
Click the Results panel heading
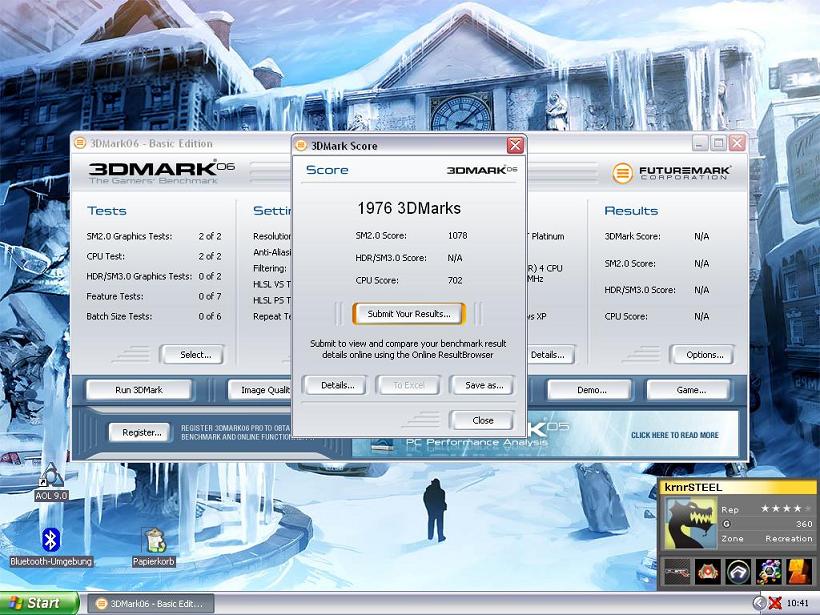(631, 211)
